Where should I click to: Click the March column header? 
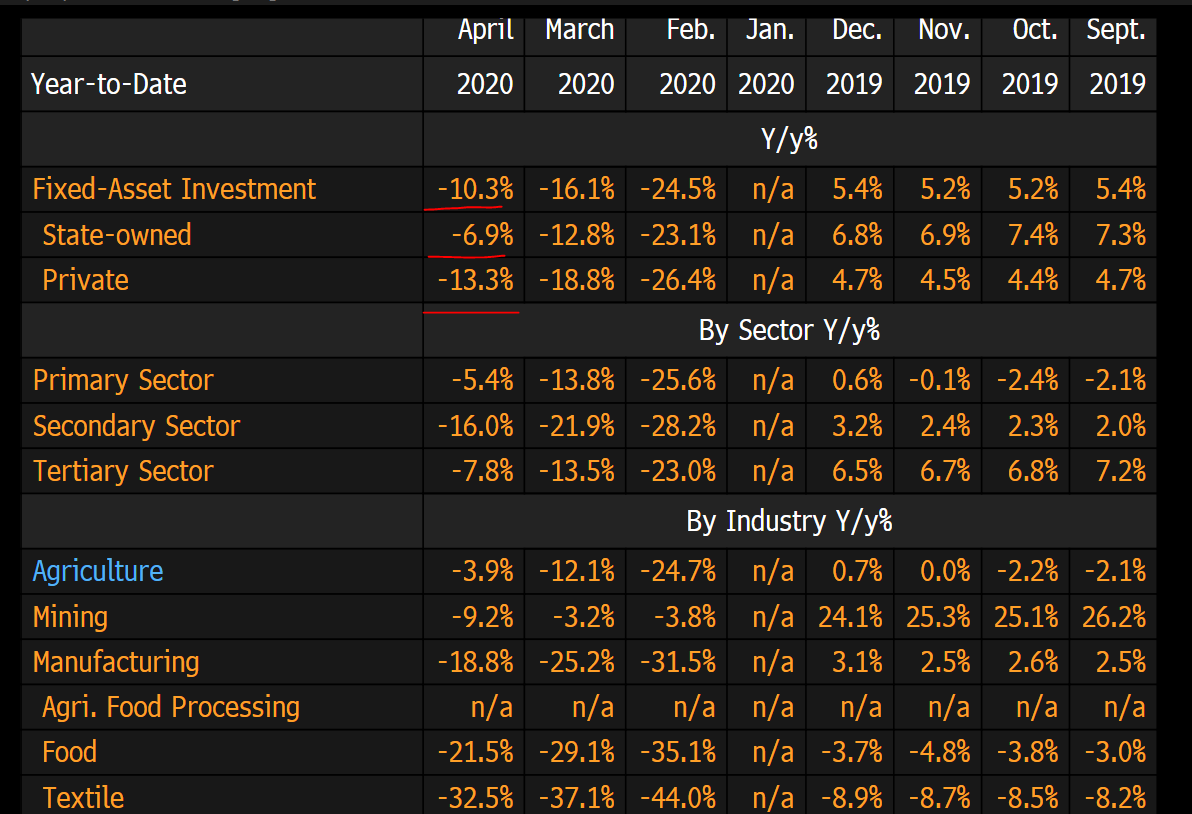point(579,30)
